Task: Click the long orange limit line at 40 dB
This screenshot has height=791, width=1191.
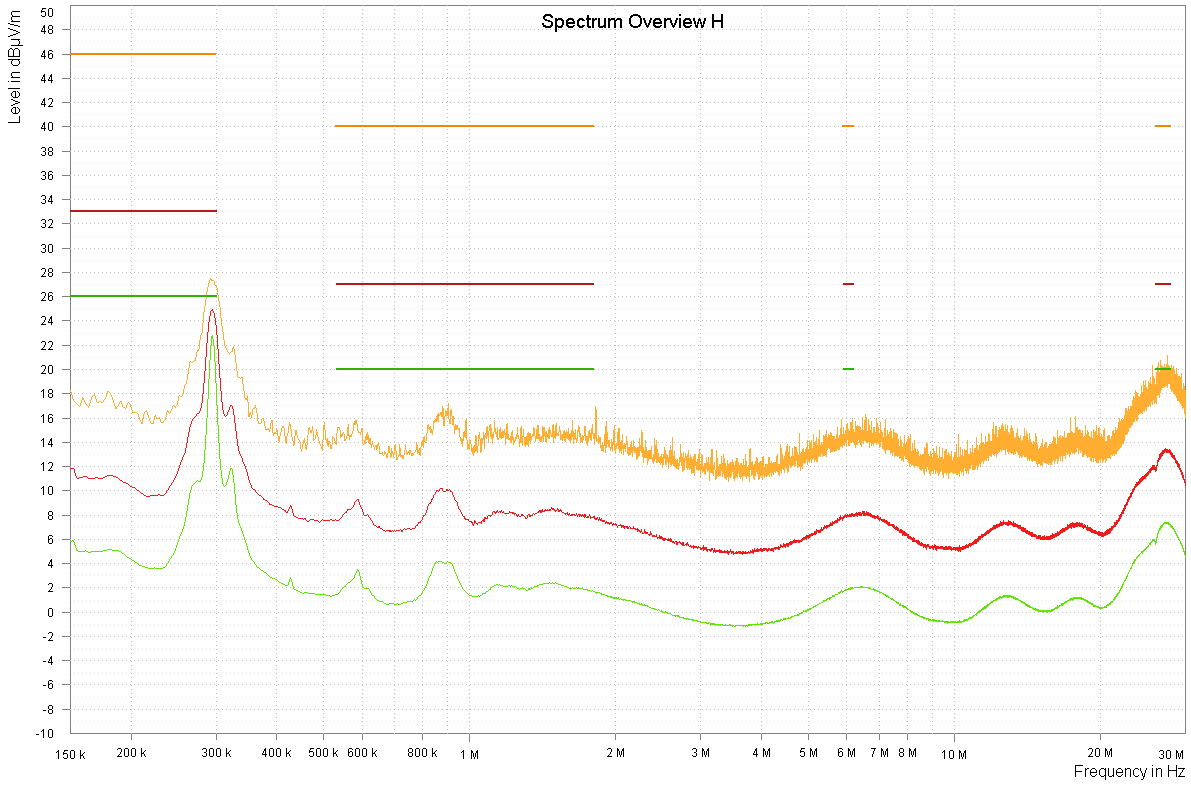Action: 464,126
